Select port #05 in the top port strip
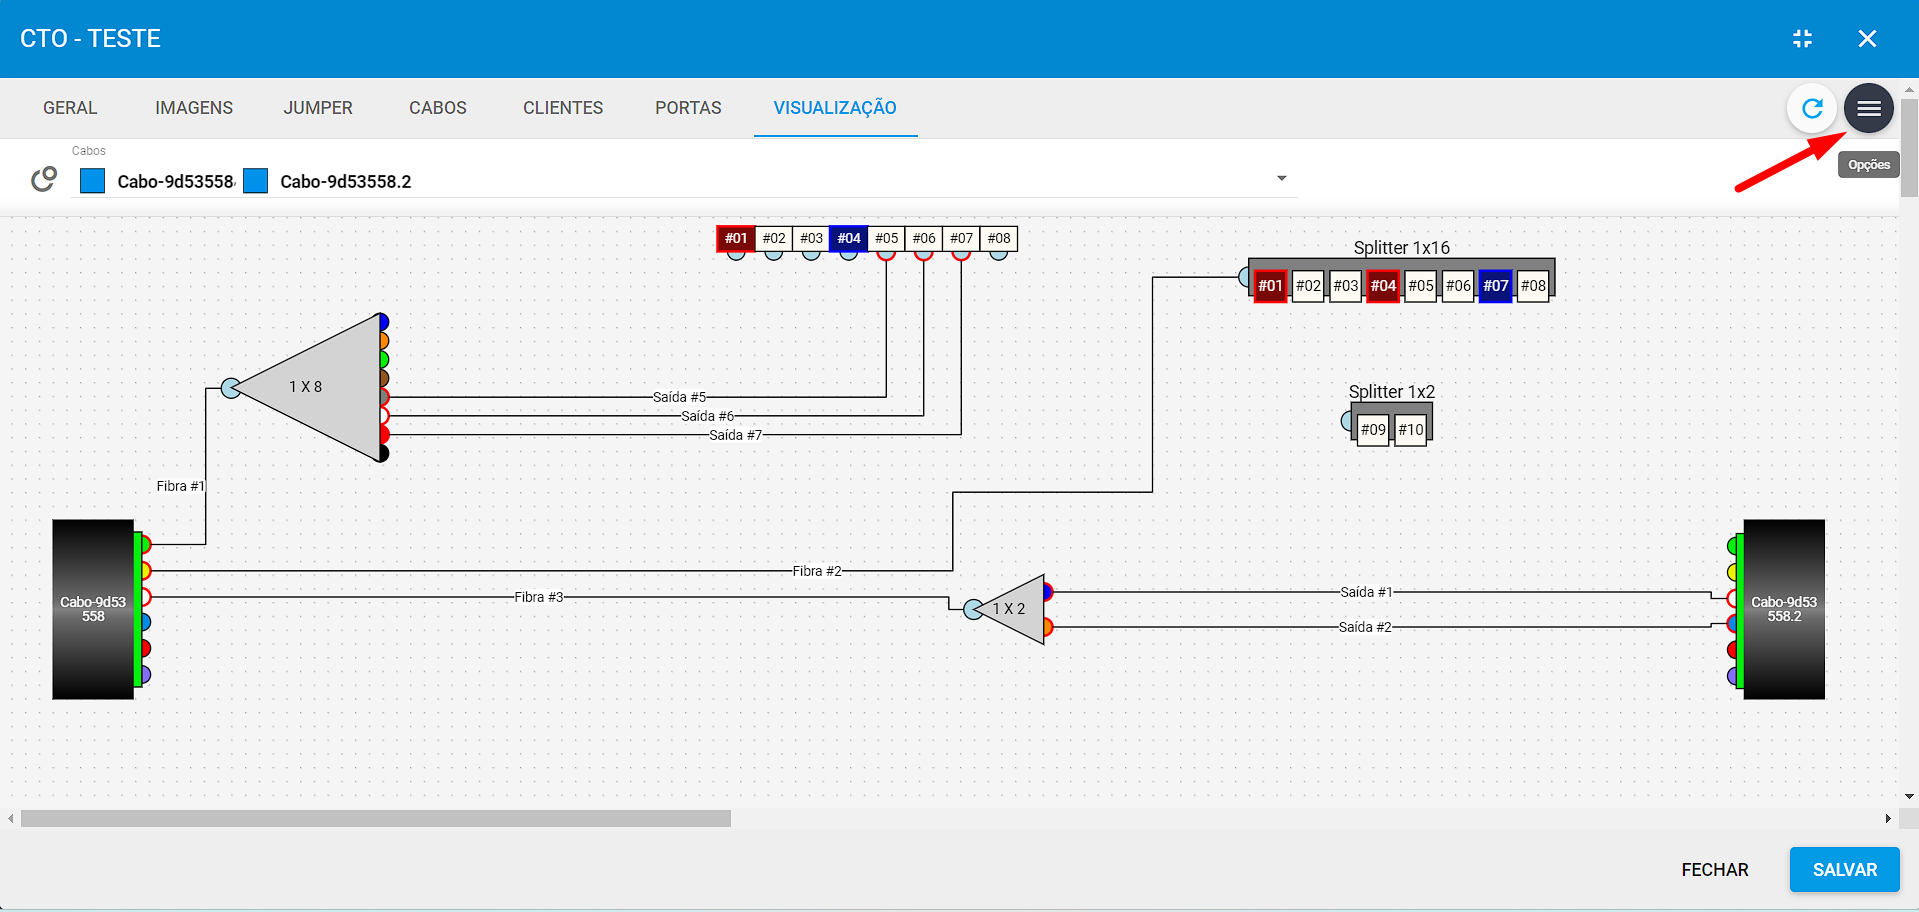This screenshot has height=912, width=1919. coord(886,238)
